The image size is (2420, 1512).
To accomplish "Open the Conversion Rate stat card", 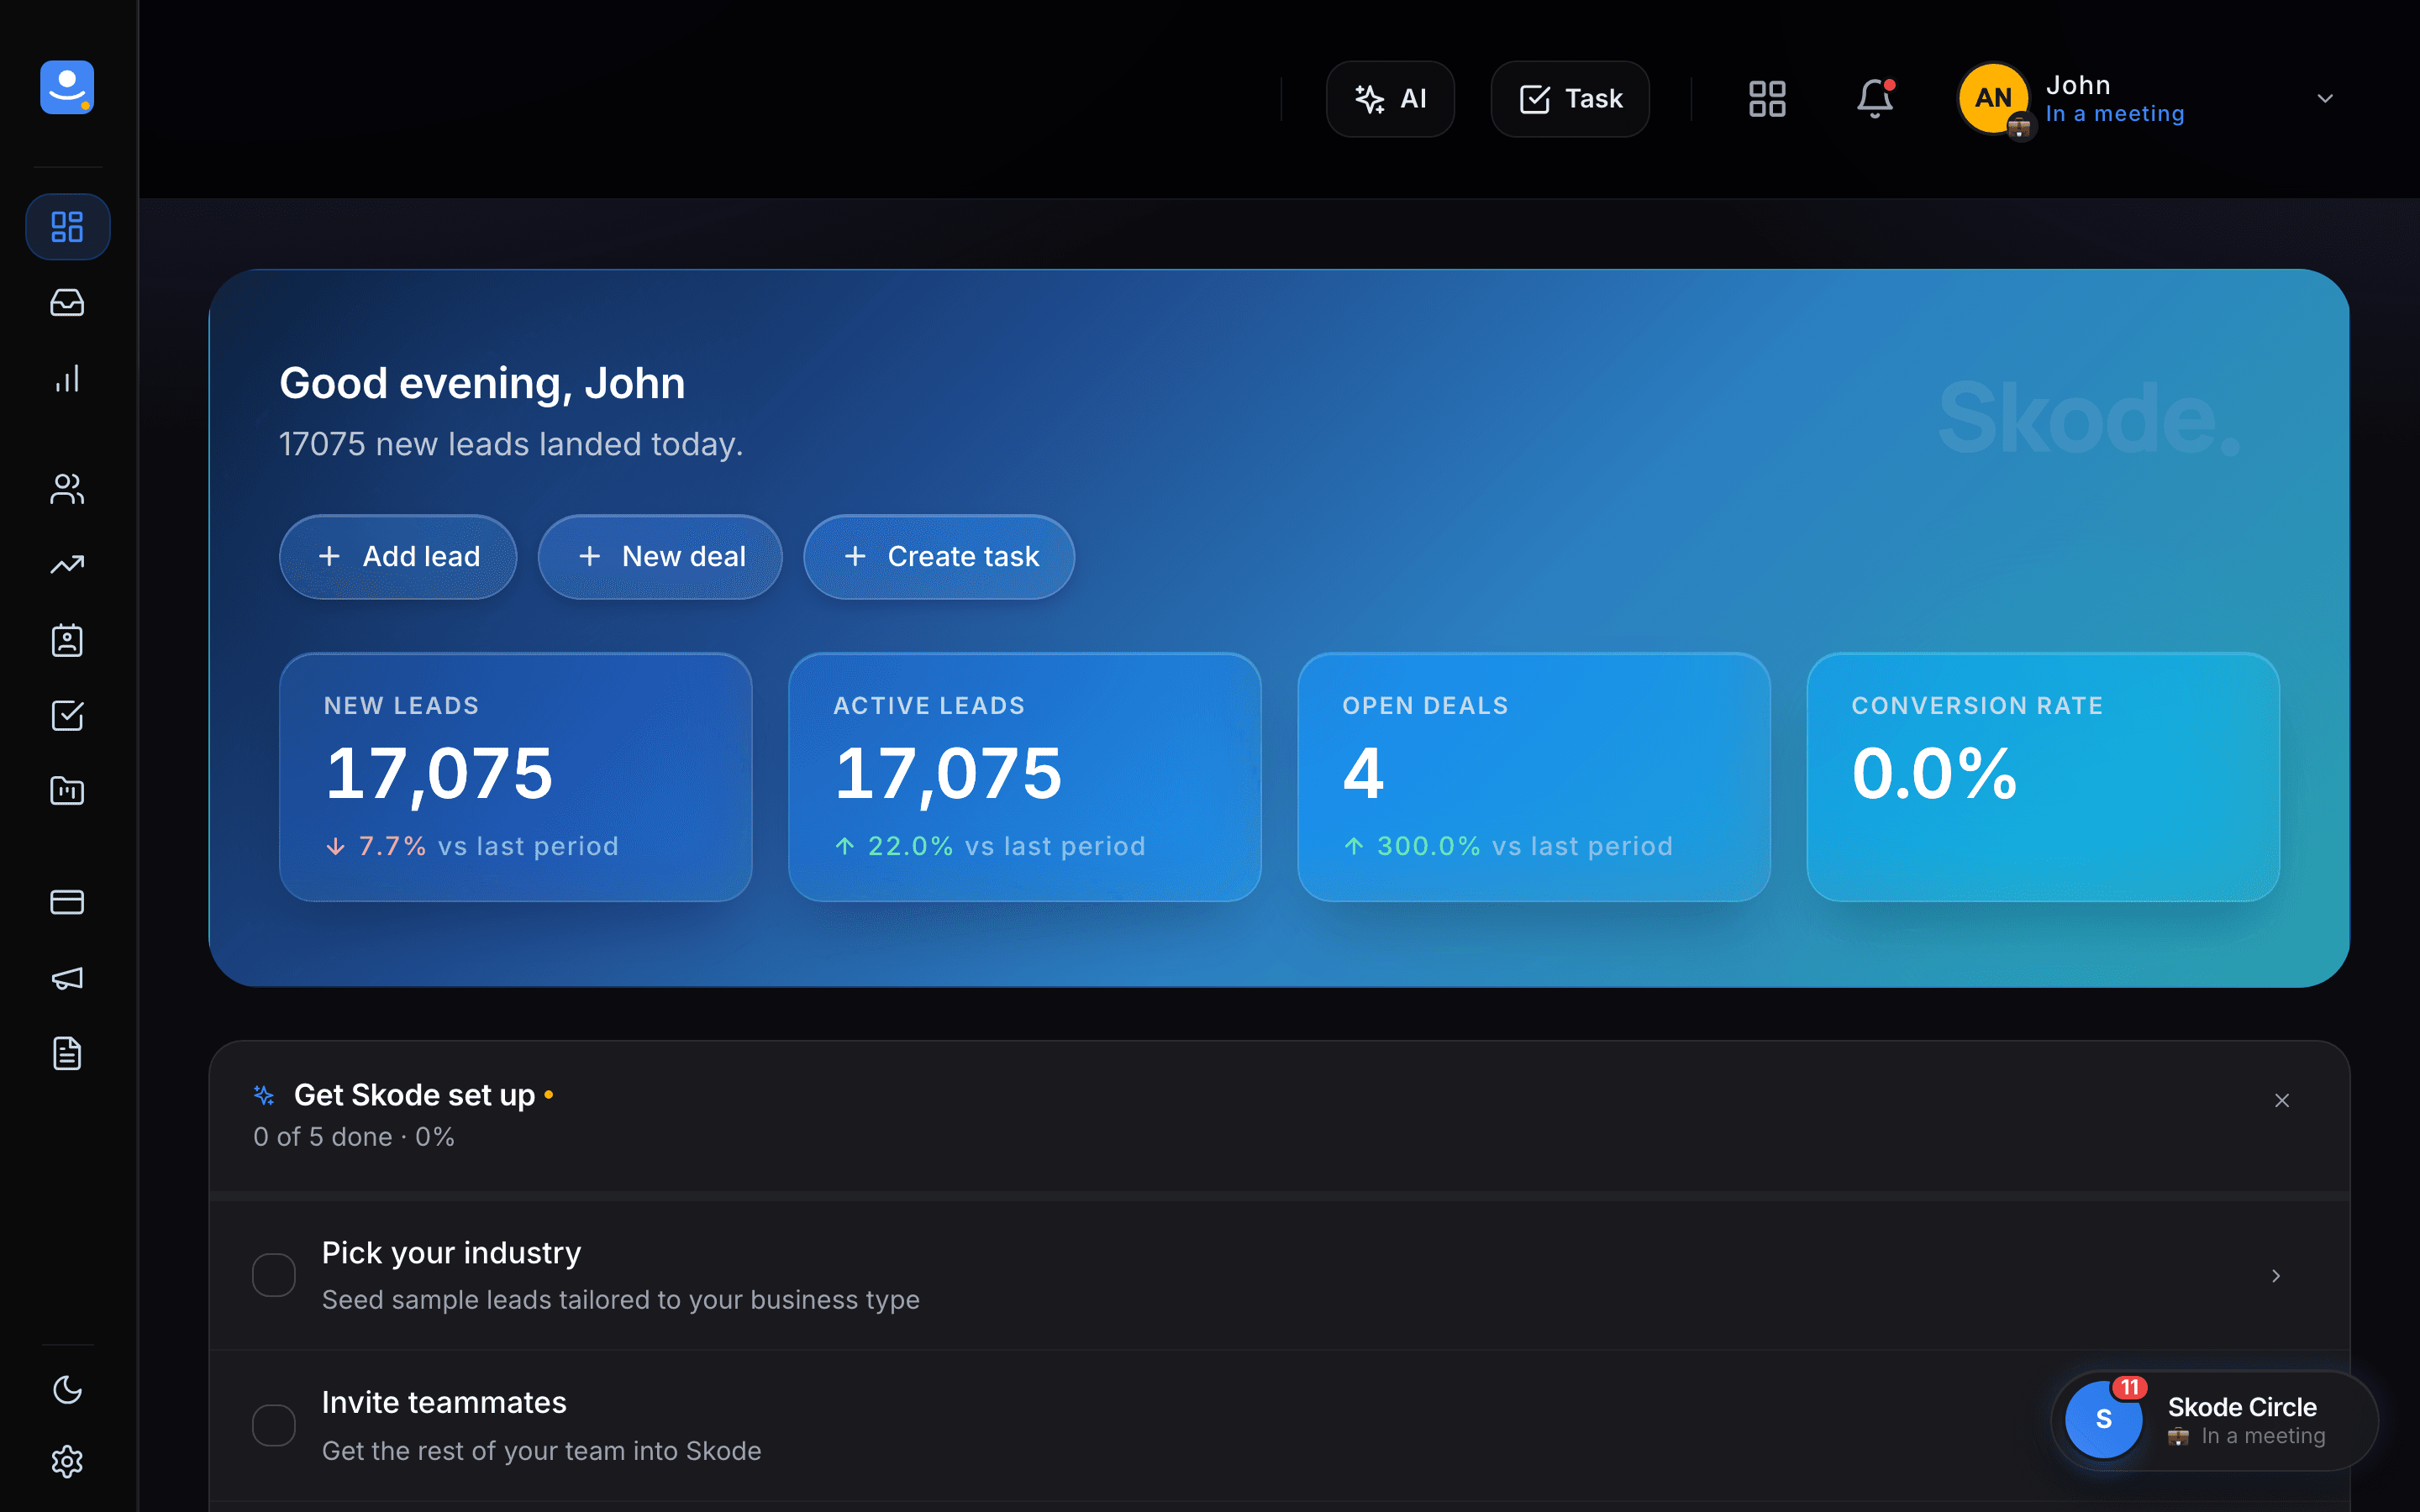I will coord(2043,777).
